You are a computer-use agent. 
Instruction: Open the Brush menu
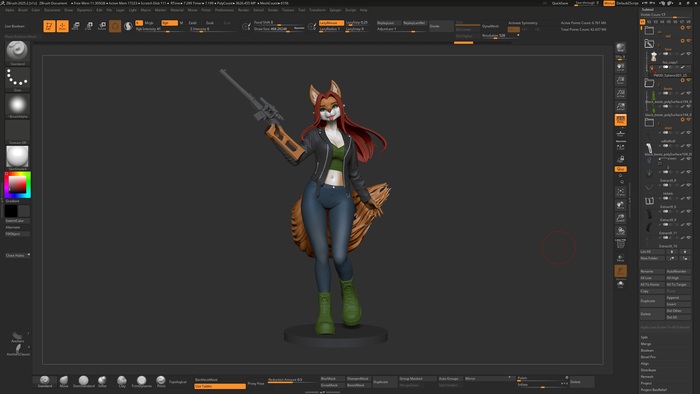[23, 10]
